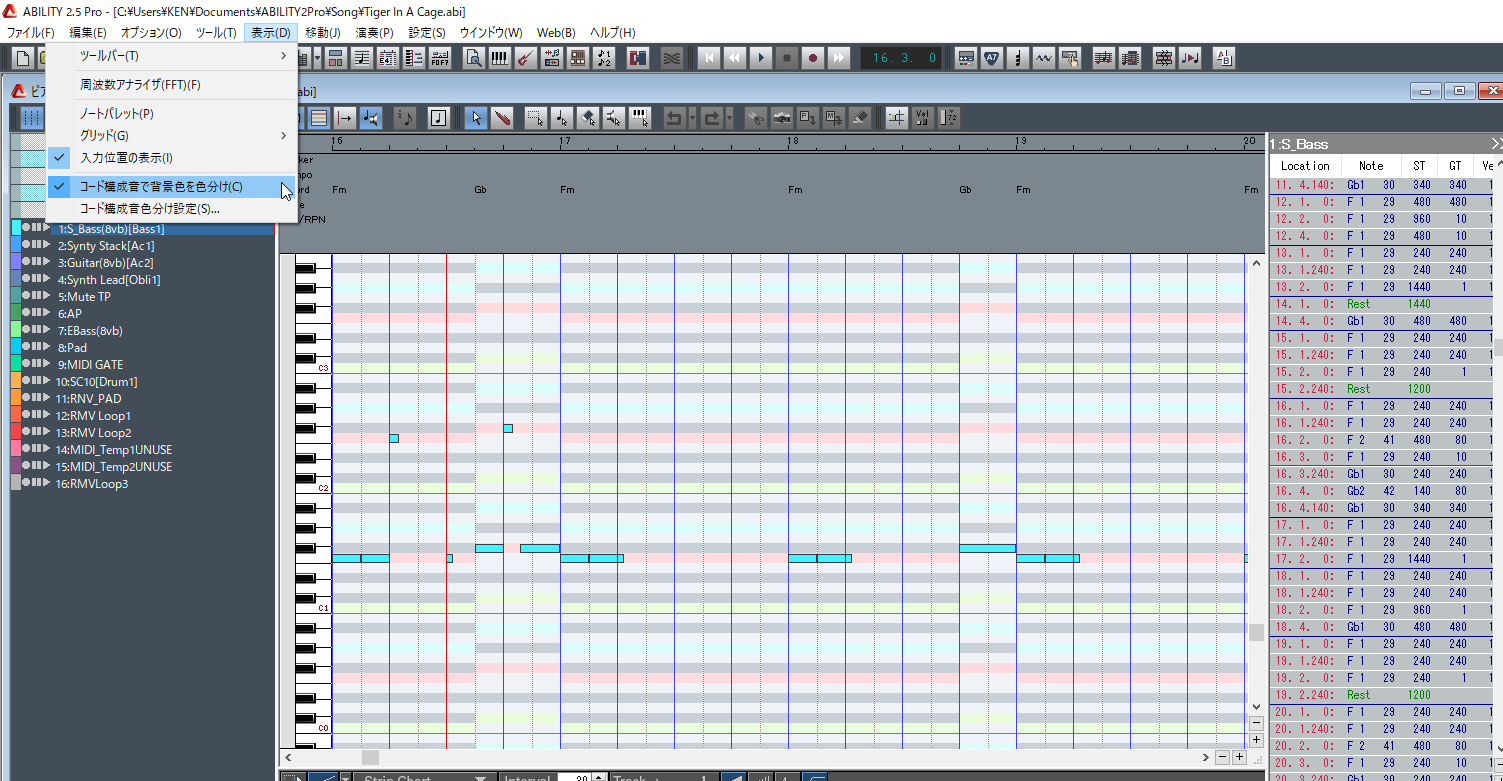Image resolution: width=1503 pixels, height=781 pixels.
Task: Click the Note column header
Action: pyautogui.click(x=1371, y=166)
